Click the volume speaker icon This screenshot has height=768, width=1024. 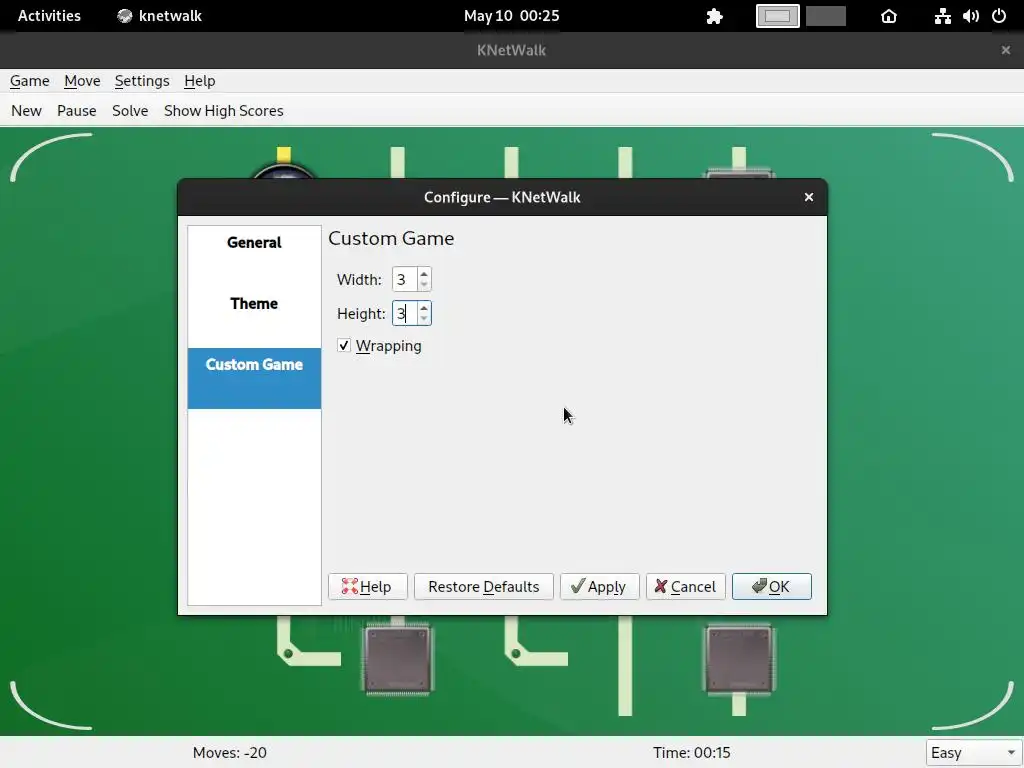pos(971,16)
